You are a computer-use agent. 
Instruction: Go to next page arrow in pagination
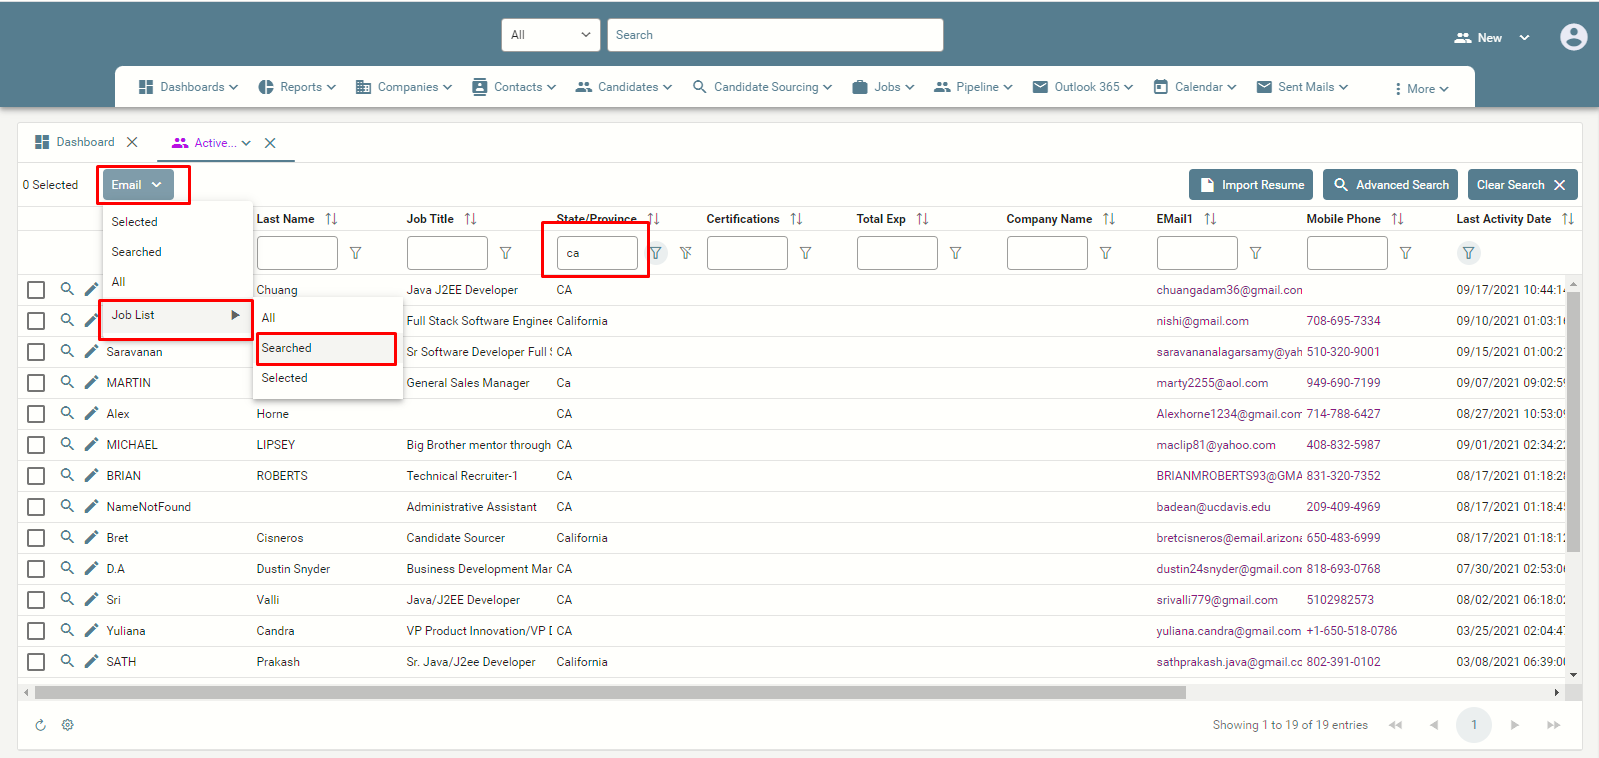[1515, 725]
